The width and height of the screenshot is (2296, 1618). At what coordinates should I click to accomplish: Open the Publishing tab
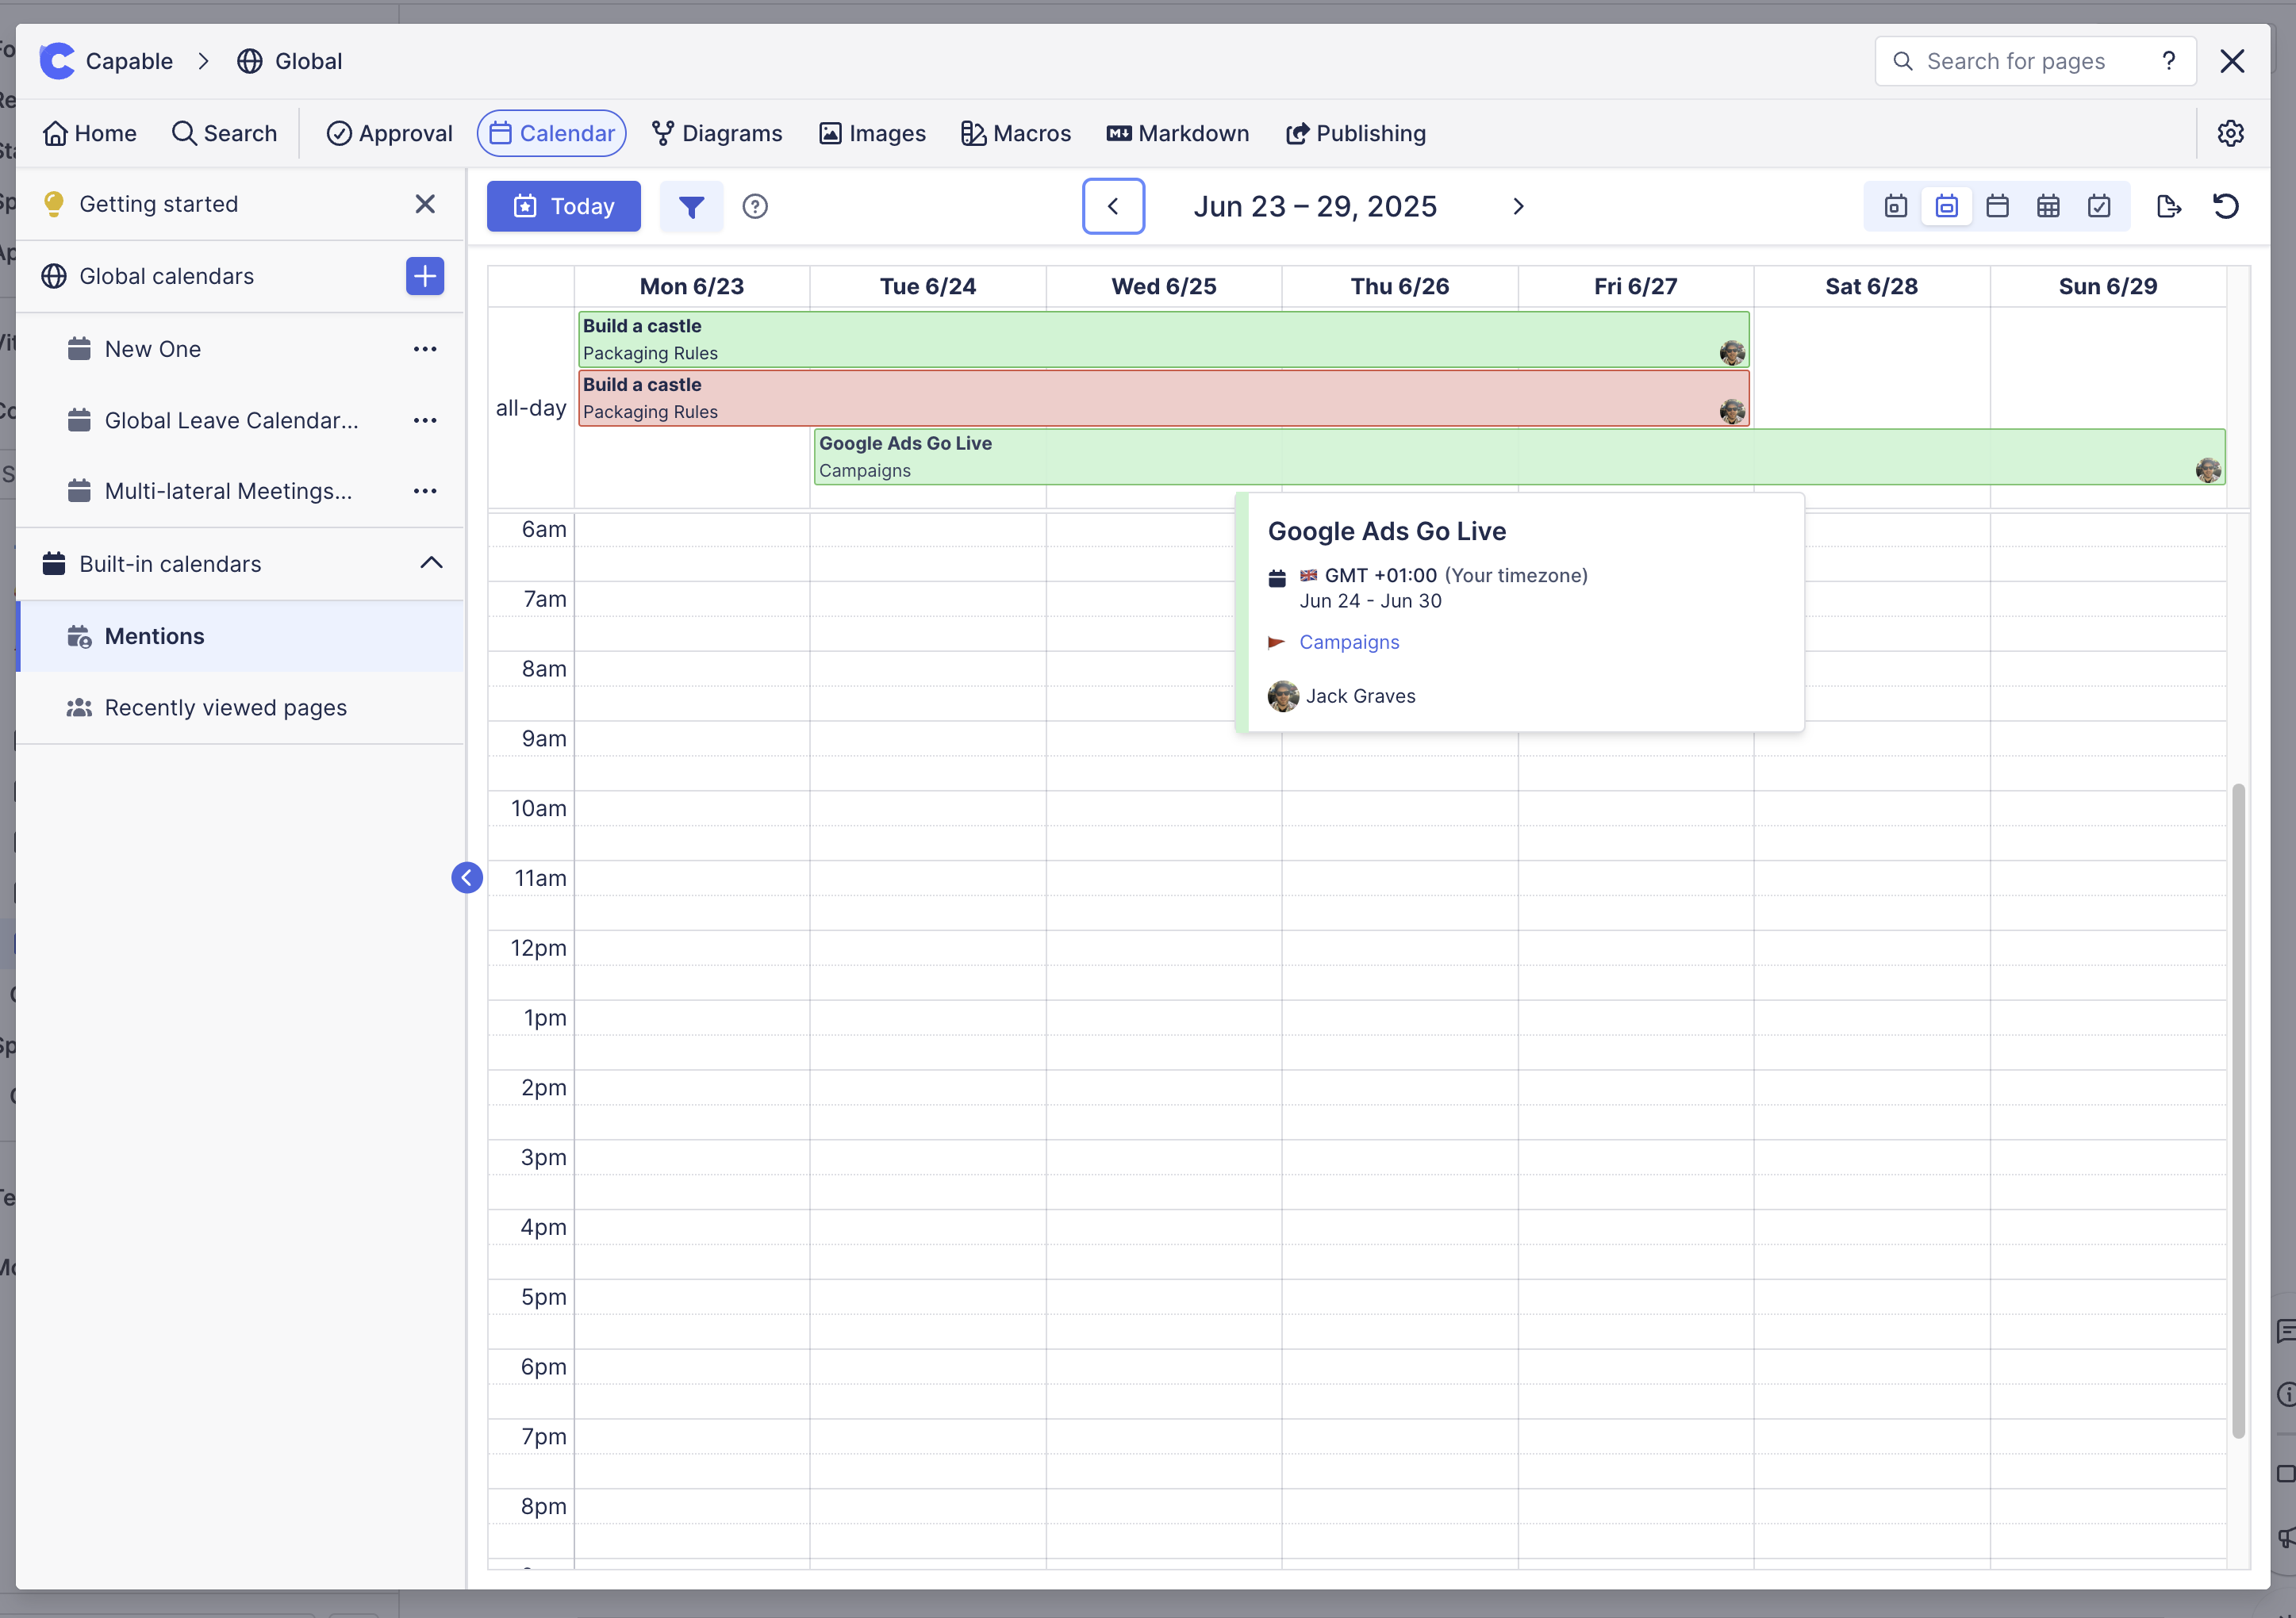(1356, 133)
